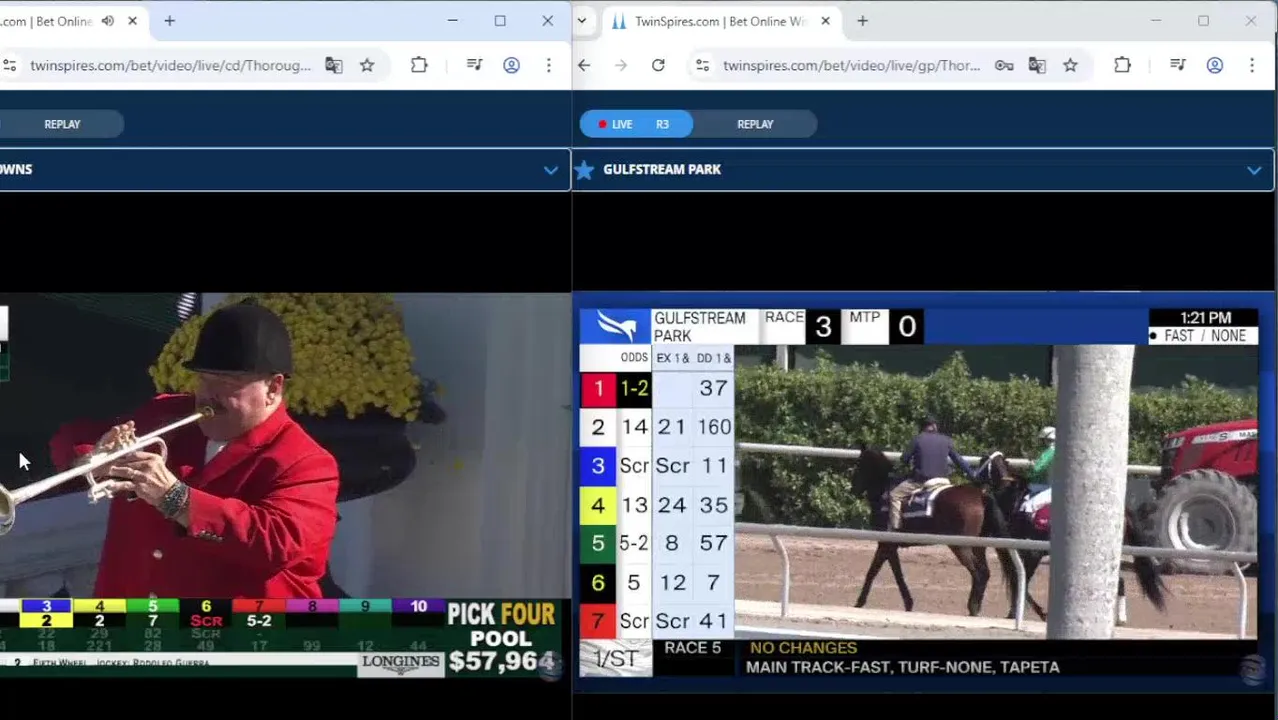1278x720 pixels.
Task: Switch to LIVE R3 video in right window
Action: [x=636, y=124]
